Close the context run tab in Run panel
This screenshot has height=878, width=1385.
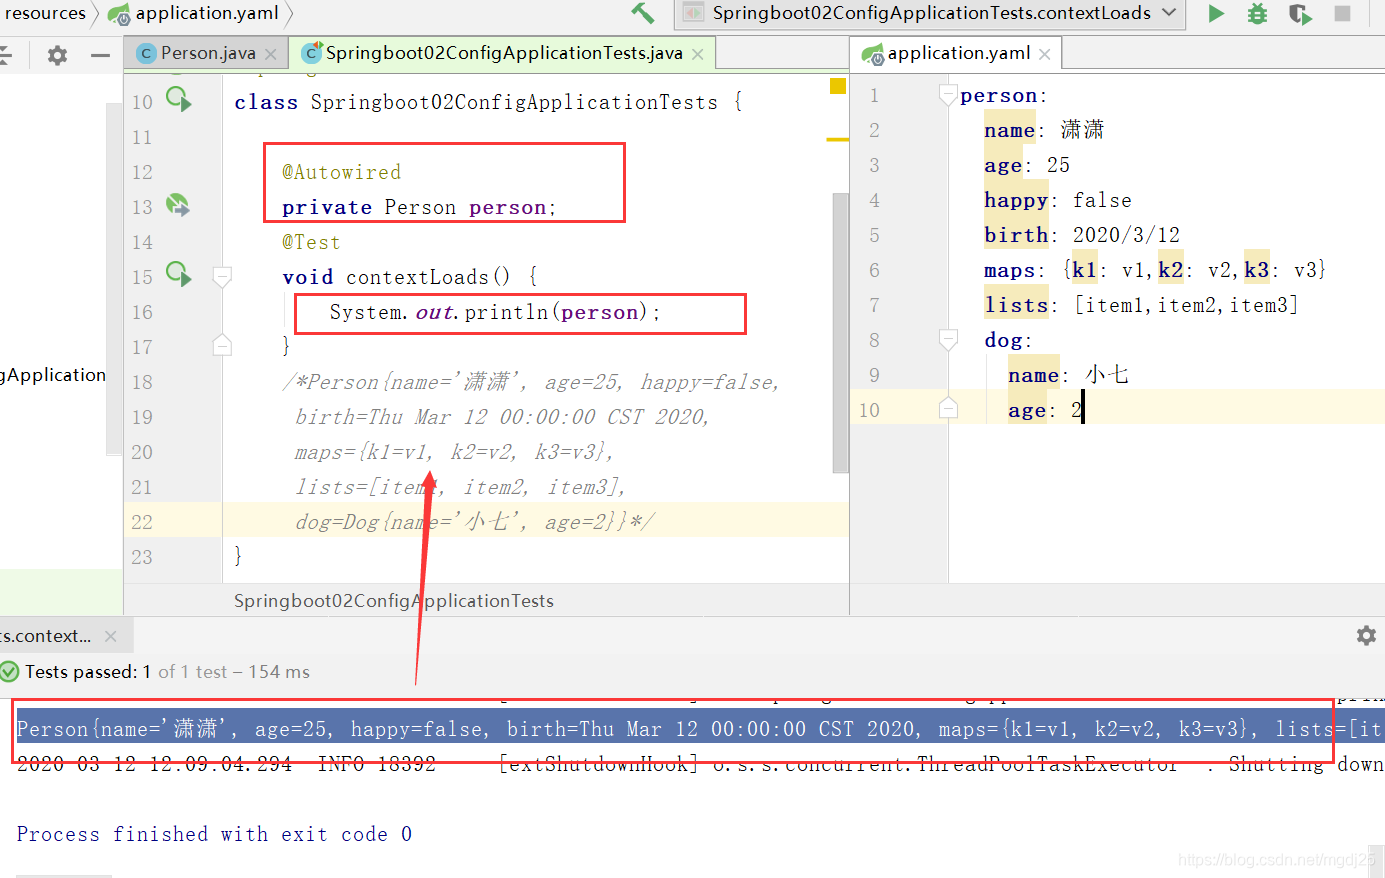[x=111, y=636]
